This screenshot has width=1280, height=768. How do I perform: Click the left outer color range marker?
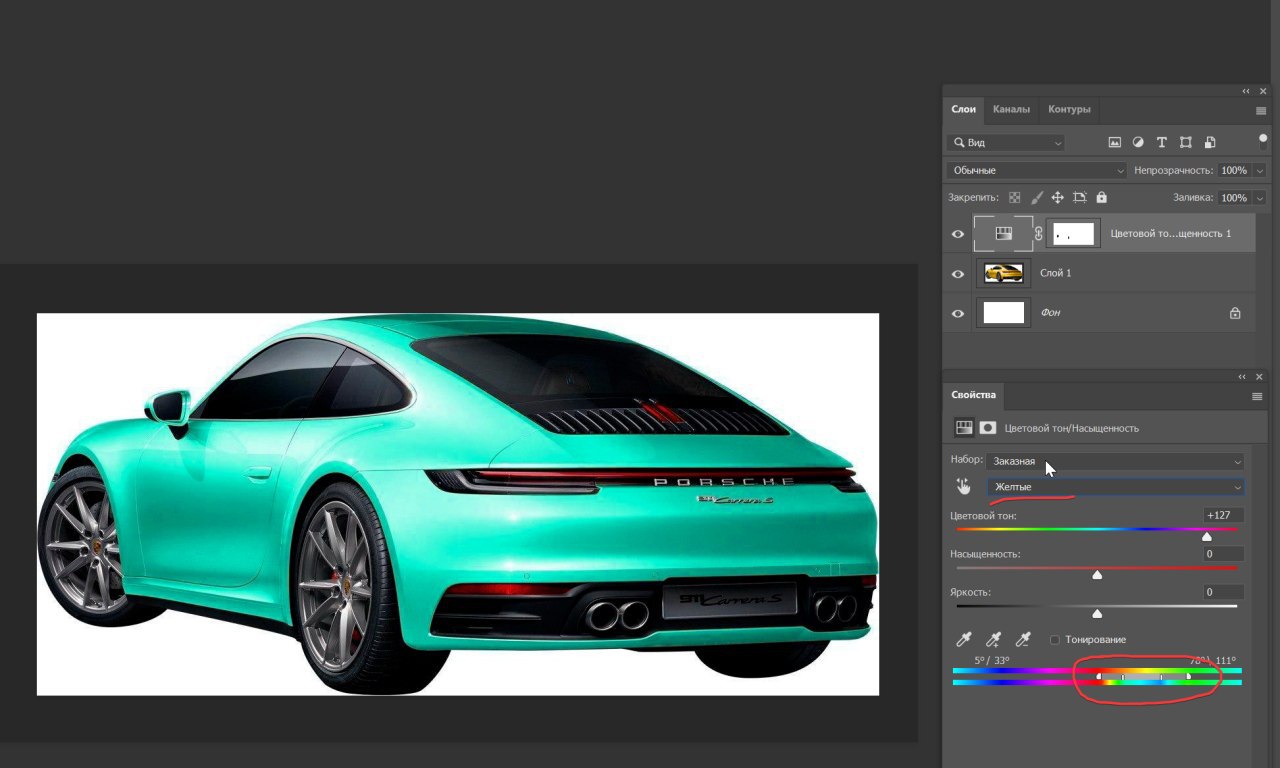1099,677
